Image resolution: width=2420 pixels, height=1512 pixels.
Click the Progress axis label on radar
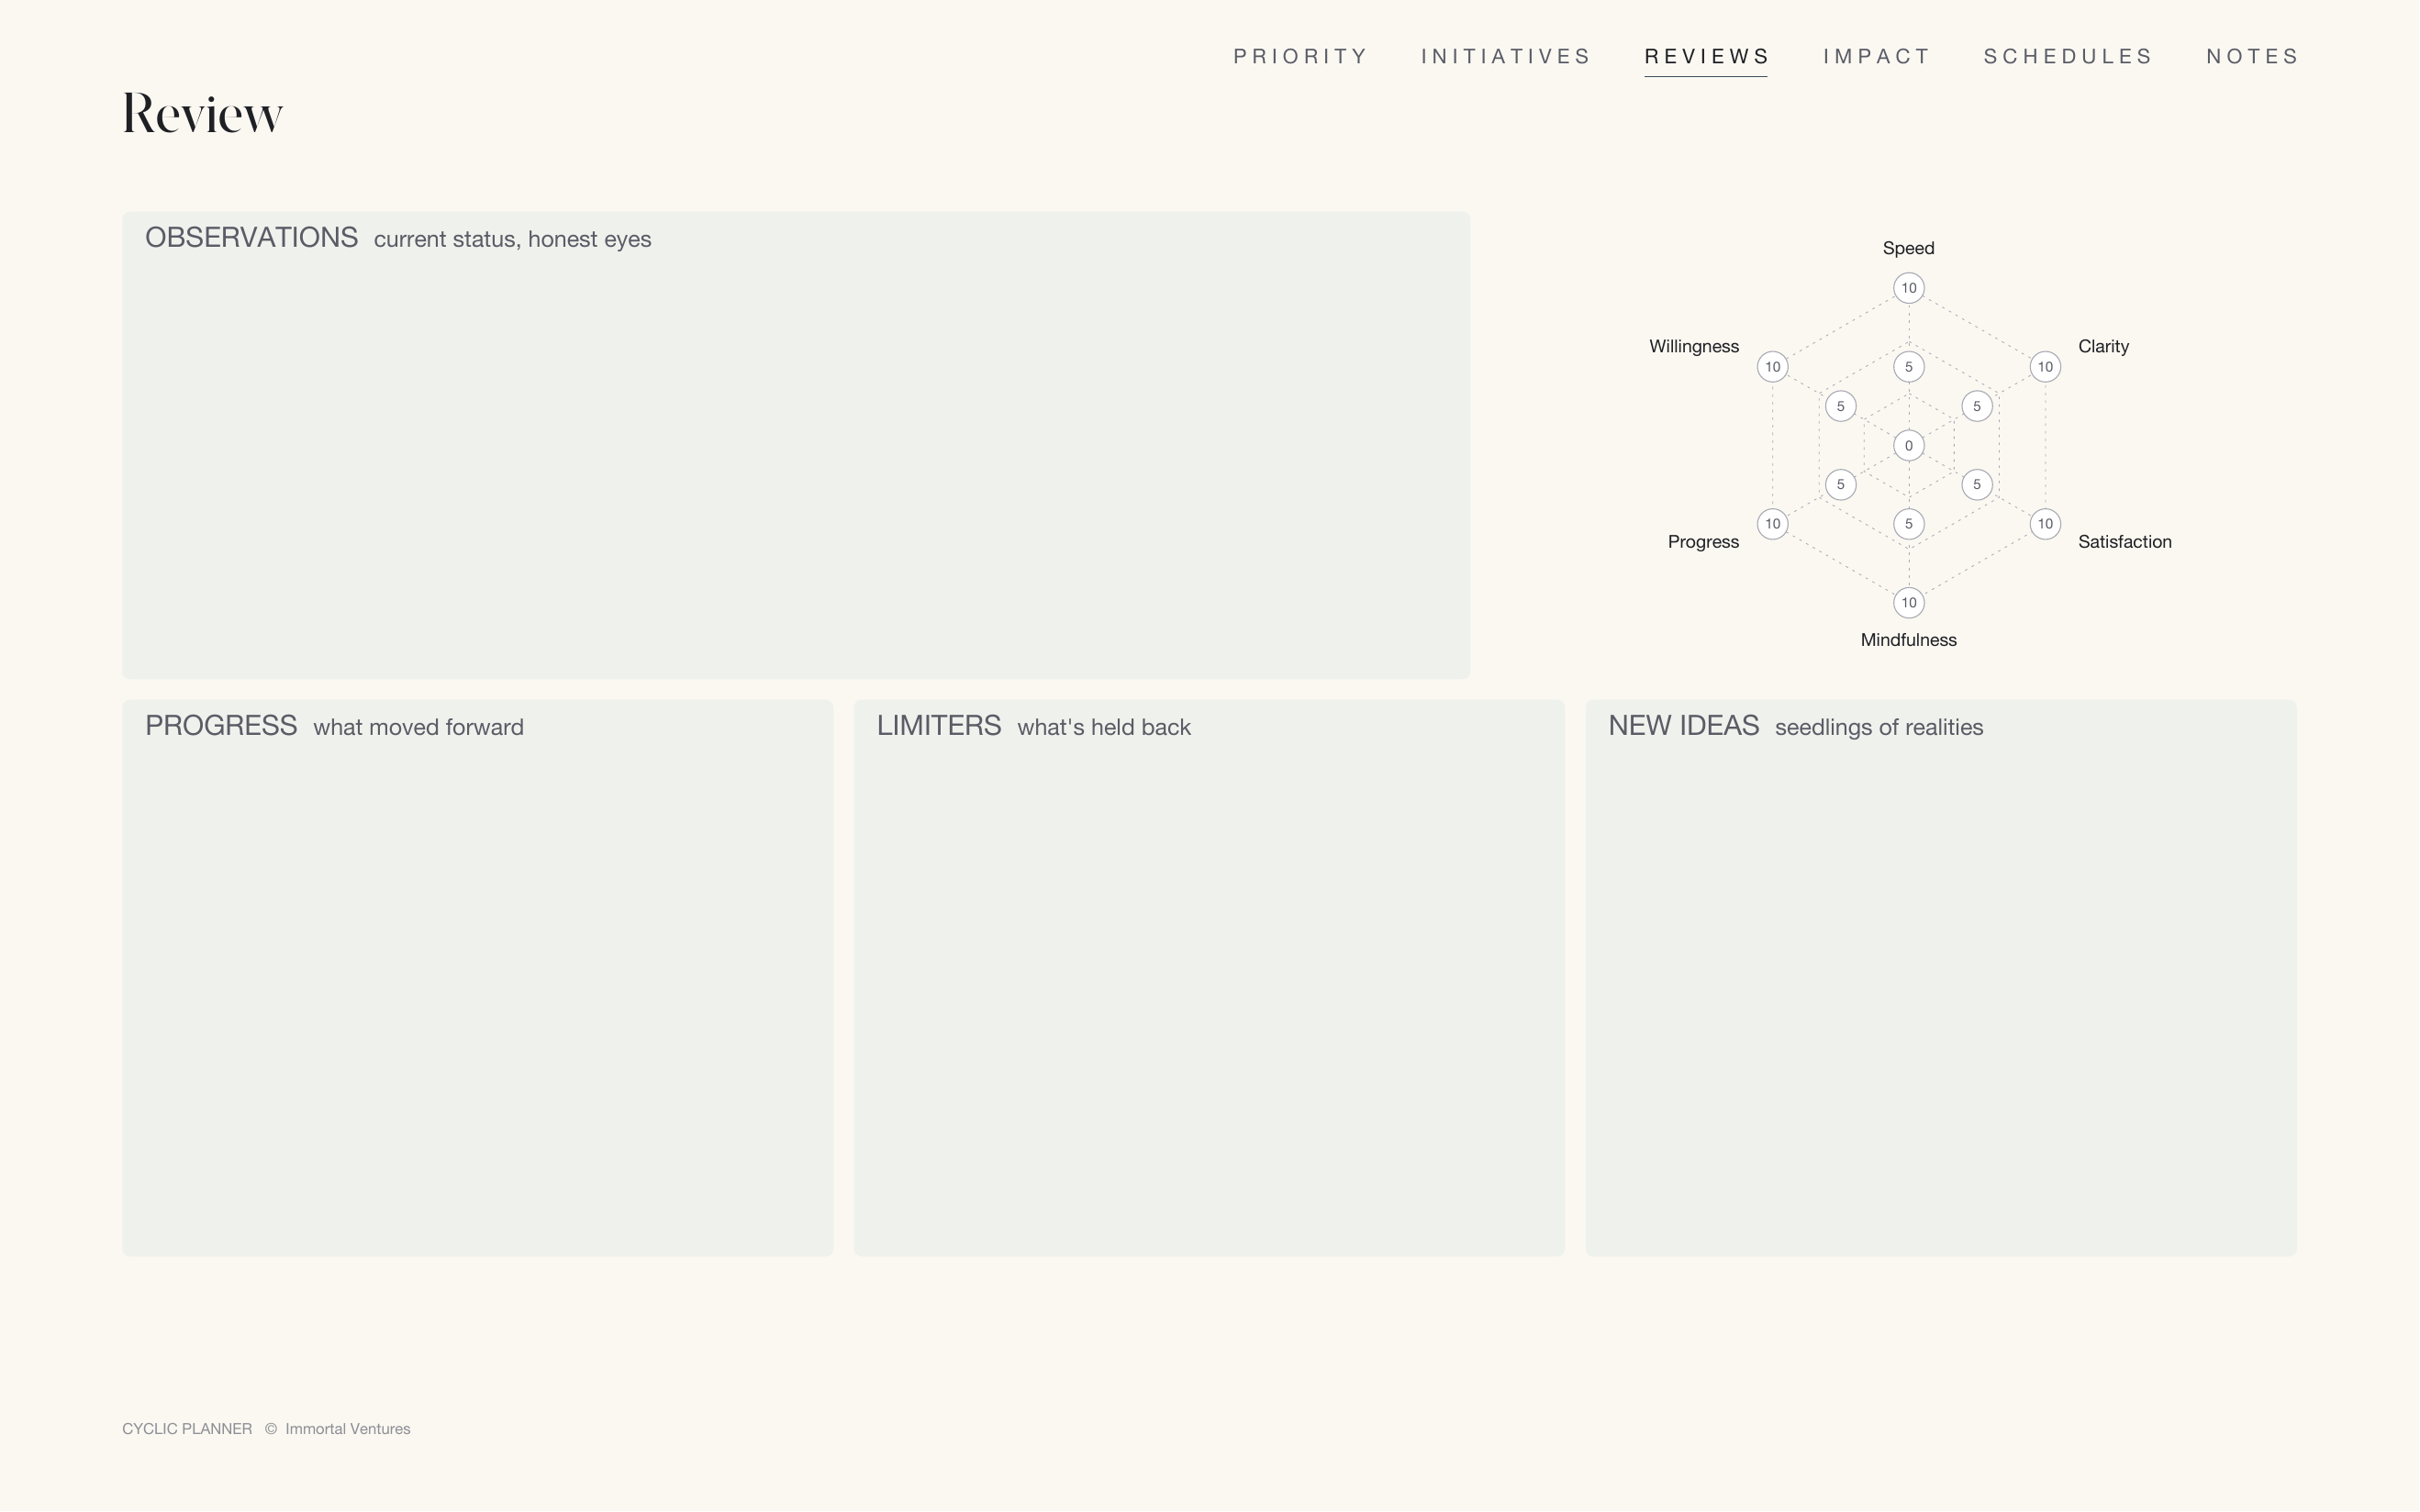coord(1703,542)
